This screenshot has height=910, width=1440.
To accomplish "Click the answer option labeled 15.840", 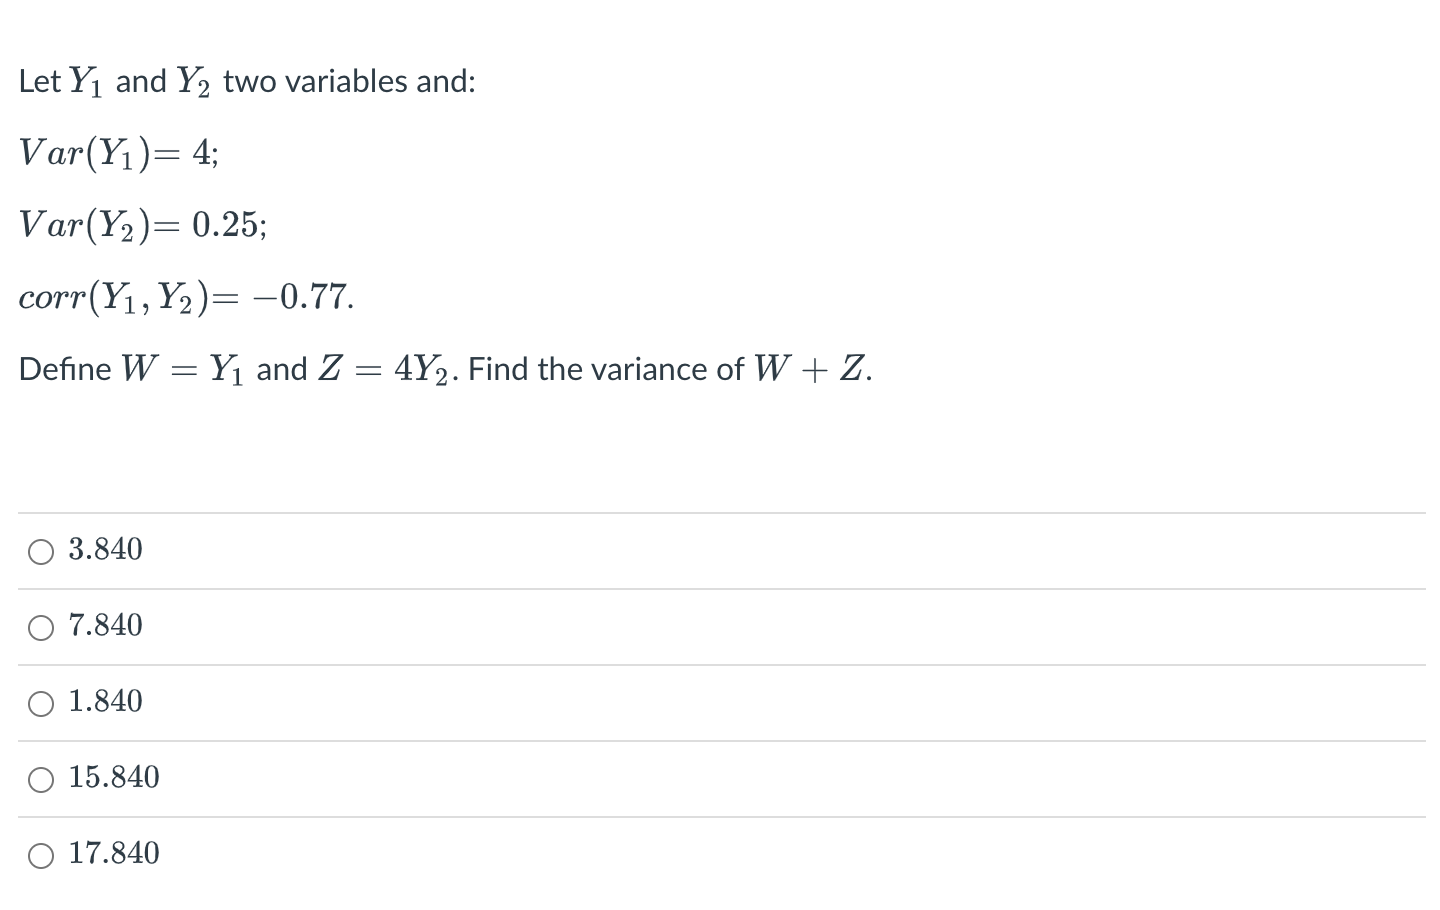I will coord(113,777).
